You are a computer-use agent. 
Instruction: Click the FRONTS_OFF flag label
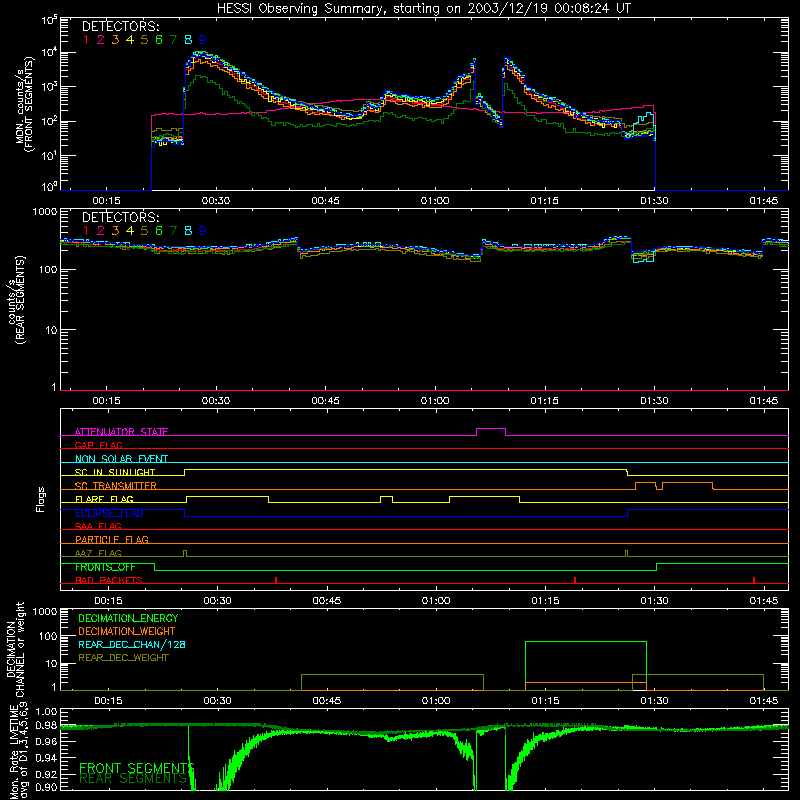[105, 567]
